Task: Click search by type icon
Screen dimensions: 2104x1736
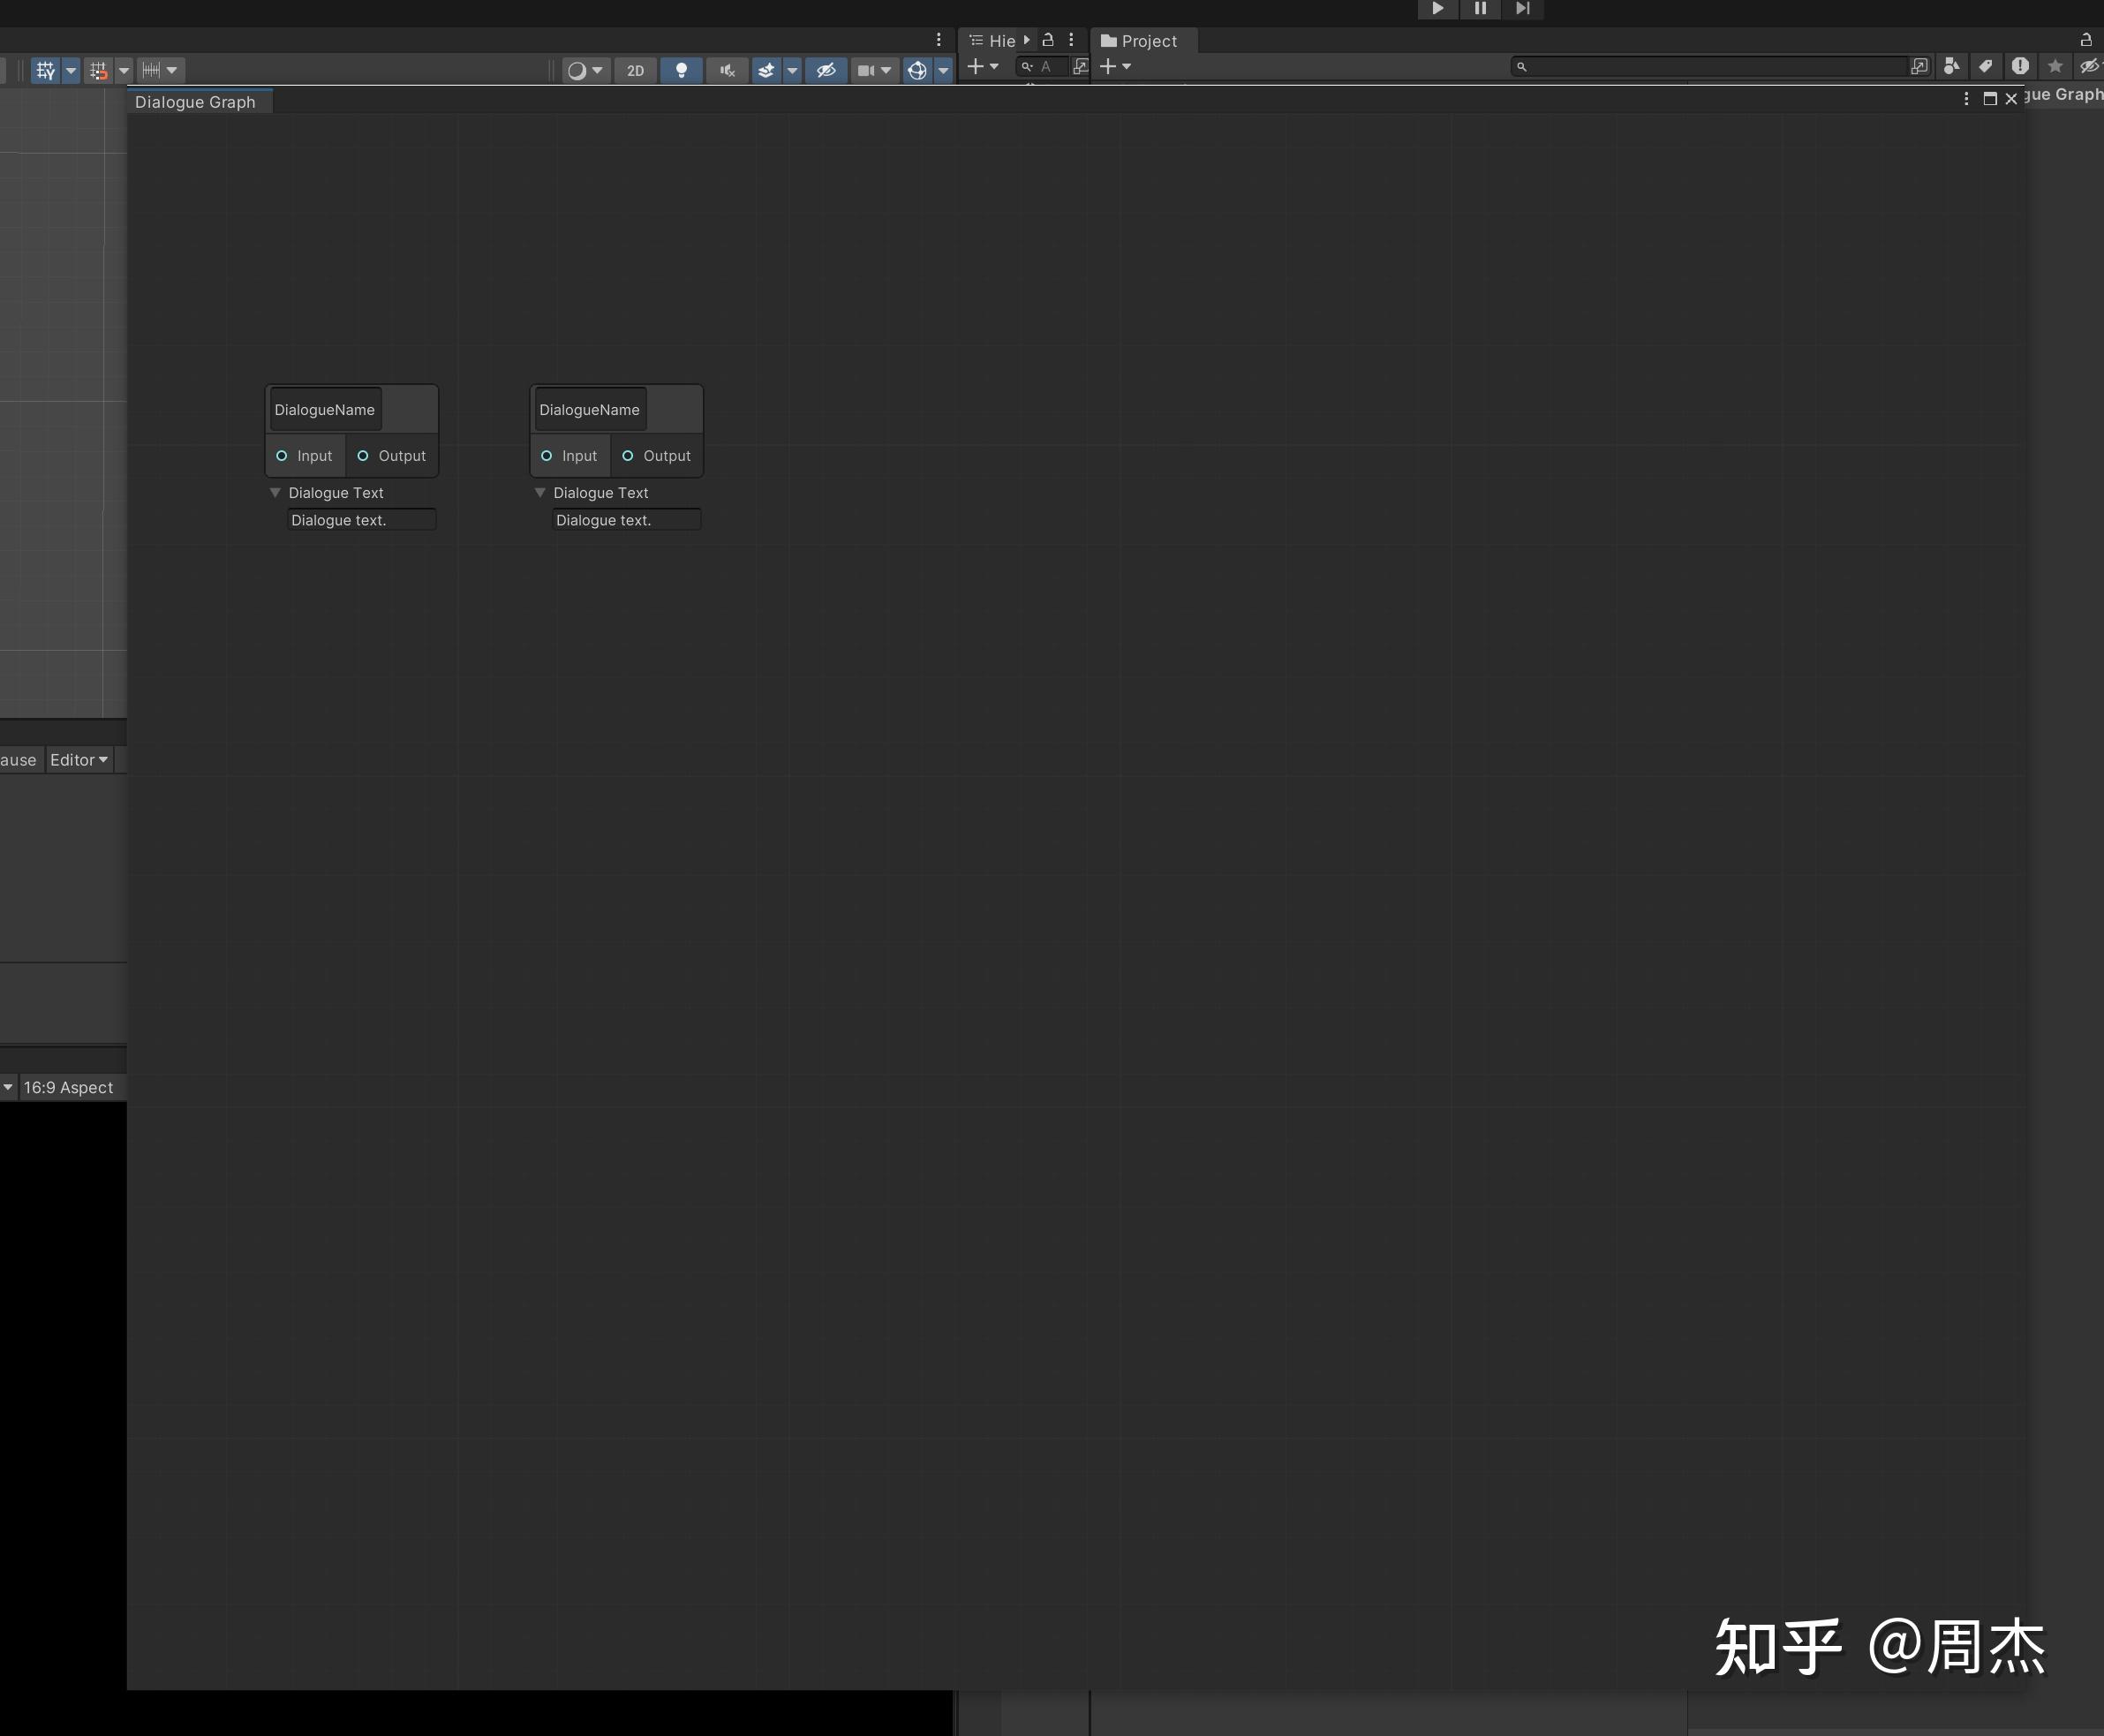Action: click(x=1951, y=67)
